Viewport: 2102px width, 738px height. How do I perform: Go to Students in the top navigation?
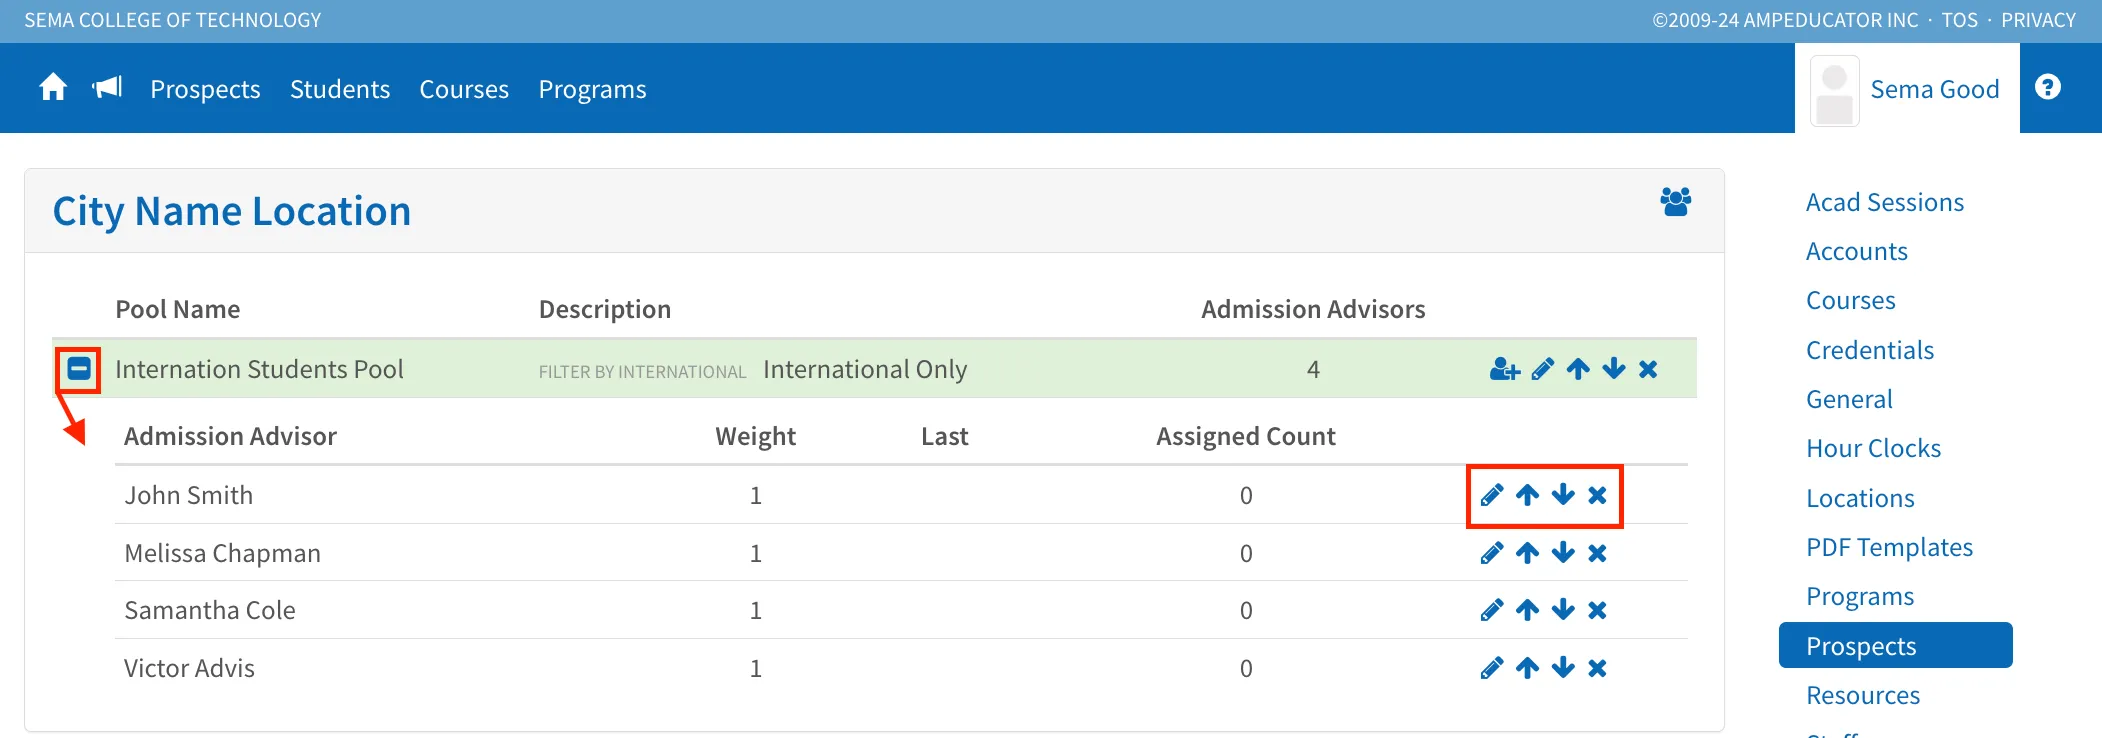click(340, 89)
